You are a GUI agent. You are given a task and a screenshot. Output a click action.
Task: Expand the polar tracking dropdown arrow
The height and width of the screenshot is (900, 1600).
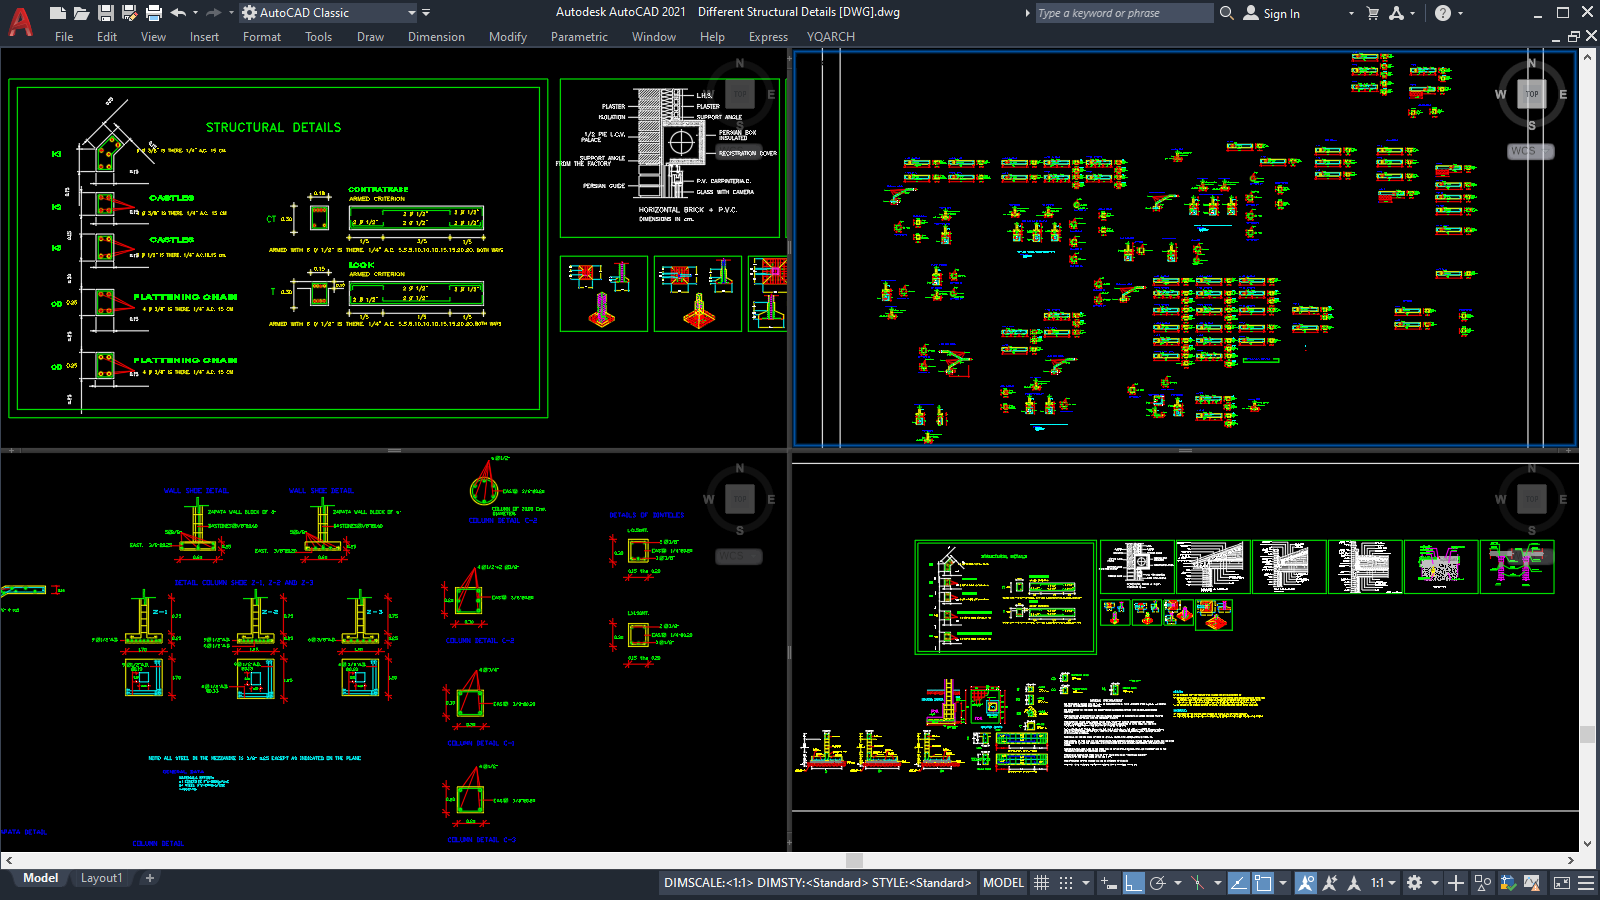click(x=1177, y=883)
